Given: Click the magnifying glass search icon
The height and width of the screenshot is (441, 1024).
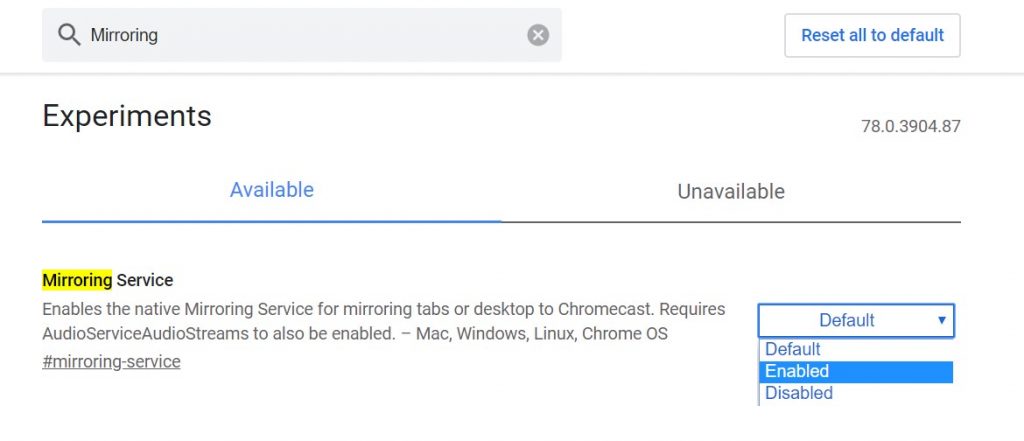Looking at the screenshot, I should pos(69,35).
